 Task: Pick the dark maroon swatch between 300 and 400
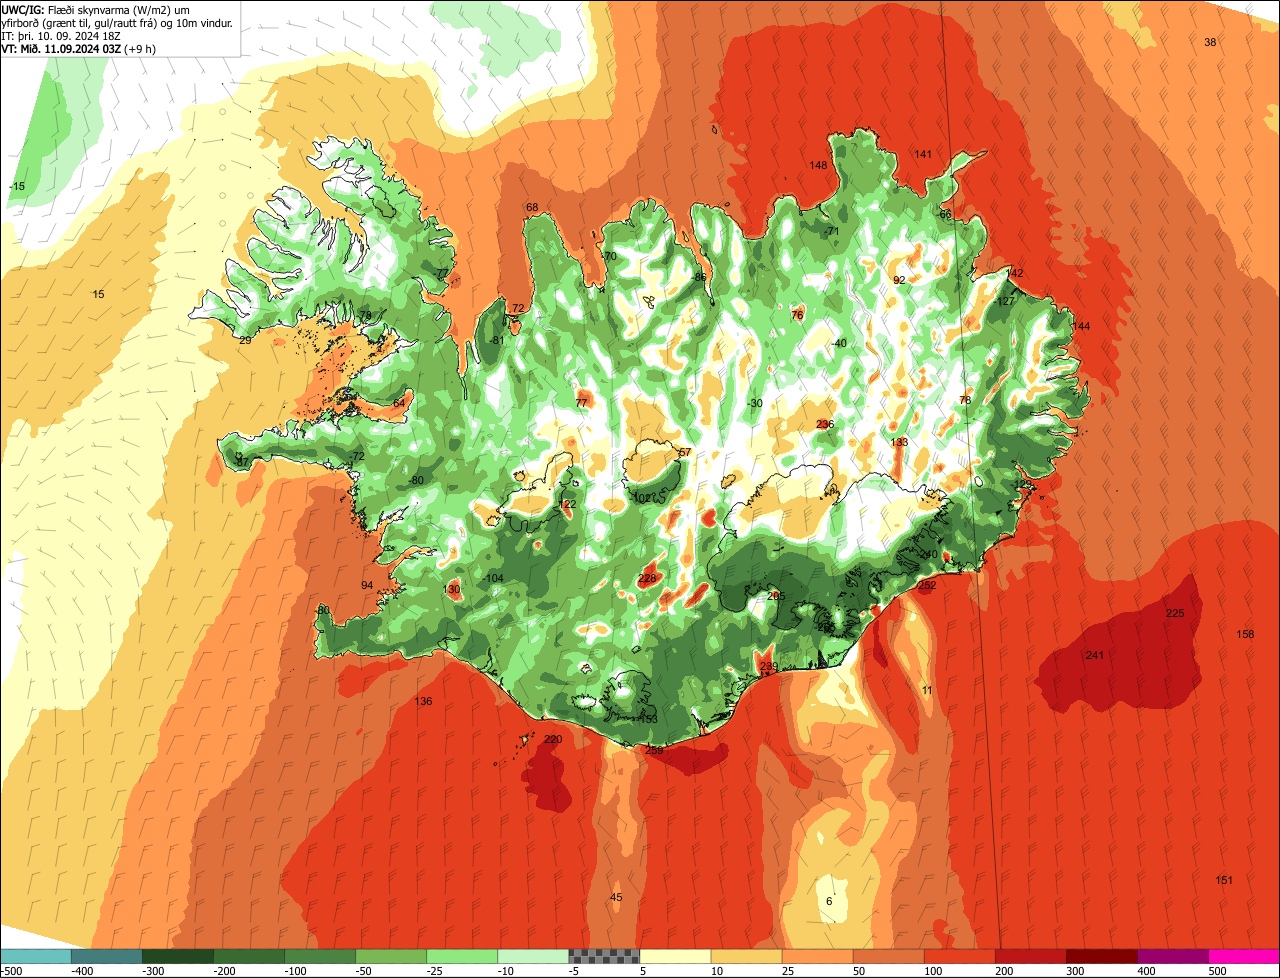1101,956
